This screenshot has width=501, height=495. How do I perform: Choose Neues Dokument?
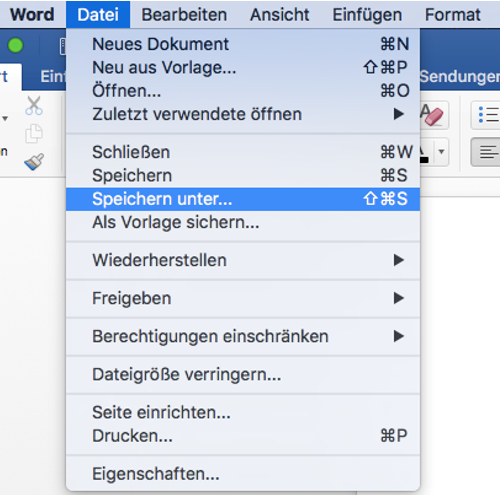(x=243, y=44)
